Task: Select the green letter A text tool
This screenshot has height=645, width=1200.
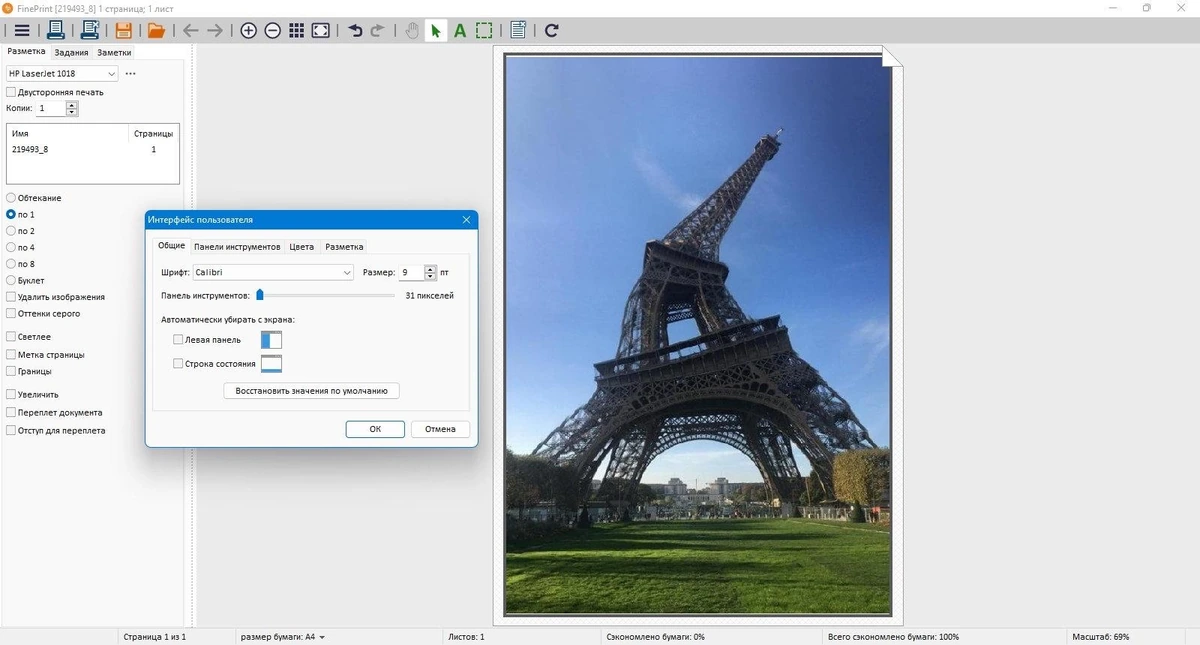Action: tap(460, 30)
